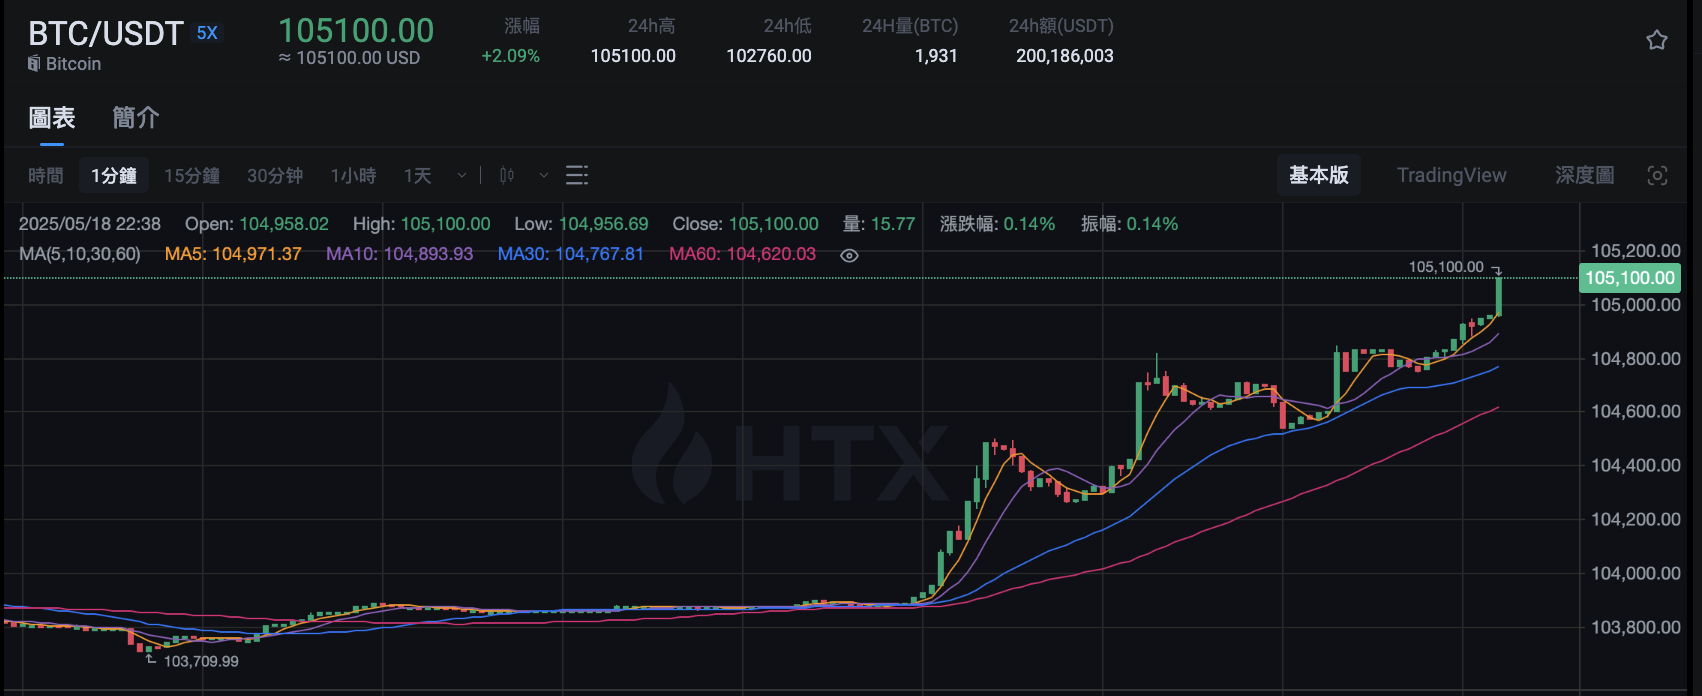Click the MA10: 104,893.93 legend
Viewport: 1702px width, 696px height.
[x=400, y=254]
